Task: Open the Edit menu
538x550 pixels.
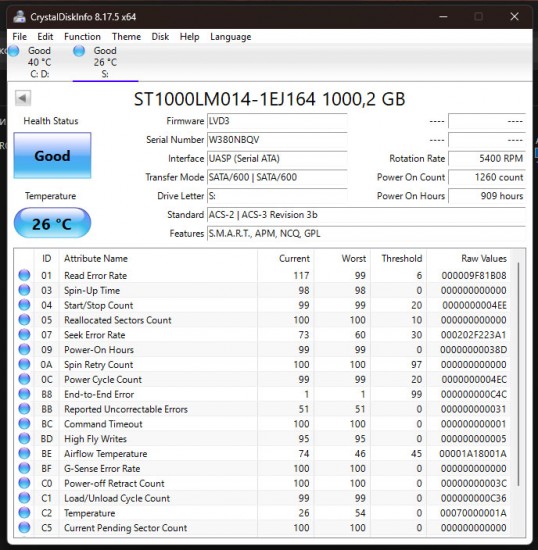Action: coord(45,36)
